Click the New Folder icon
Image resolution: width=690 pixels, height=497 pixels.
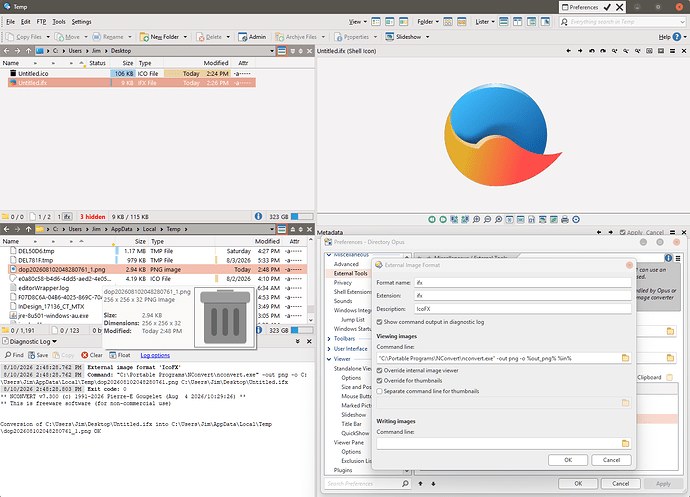pyautogui.click(x=144, y=37)
